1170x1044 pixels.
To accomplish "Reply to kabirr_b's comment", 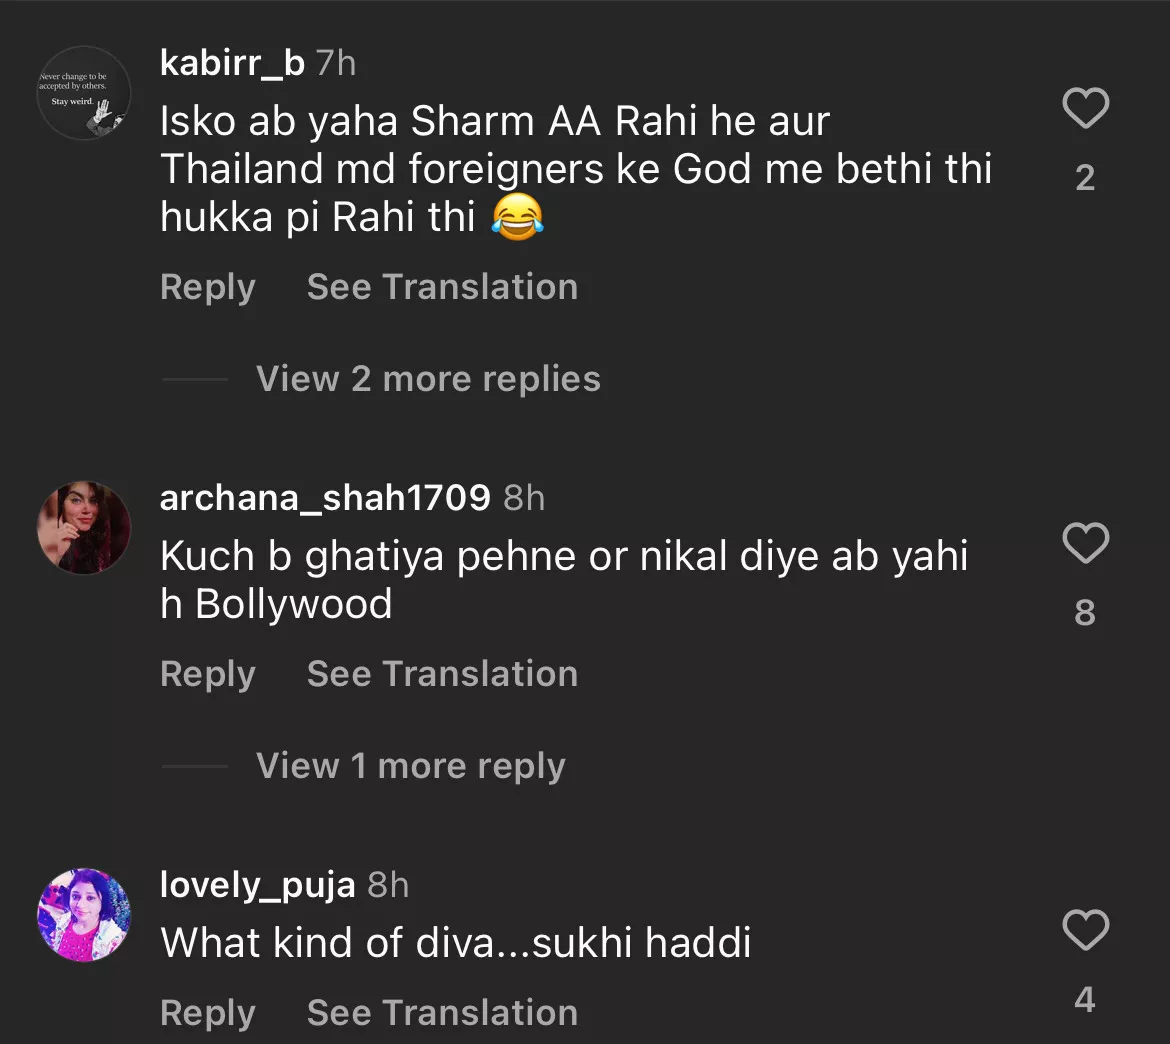I will tap(208, 287).
